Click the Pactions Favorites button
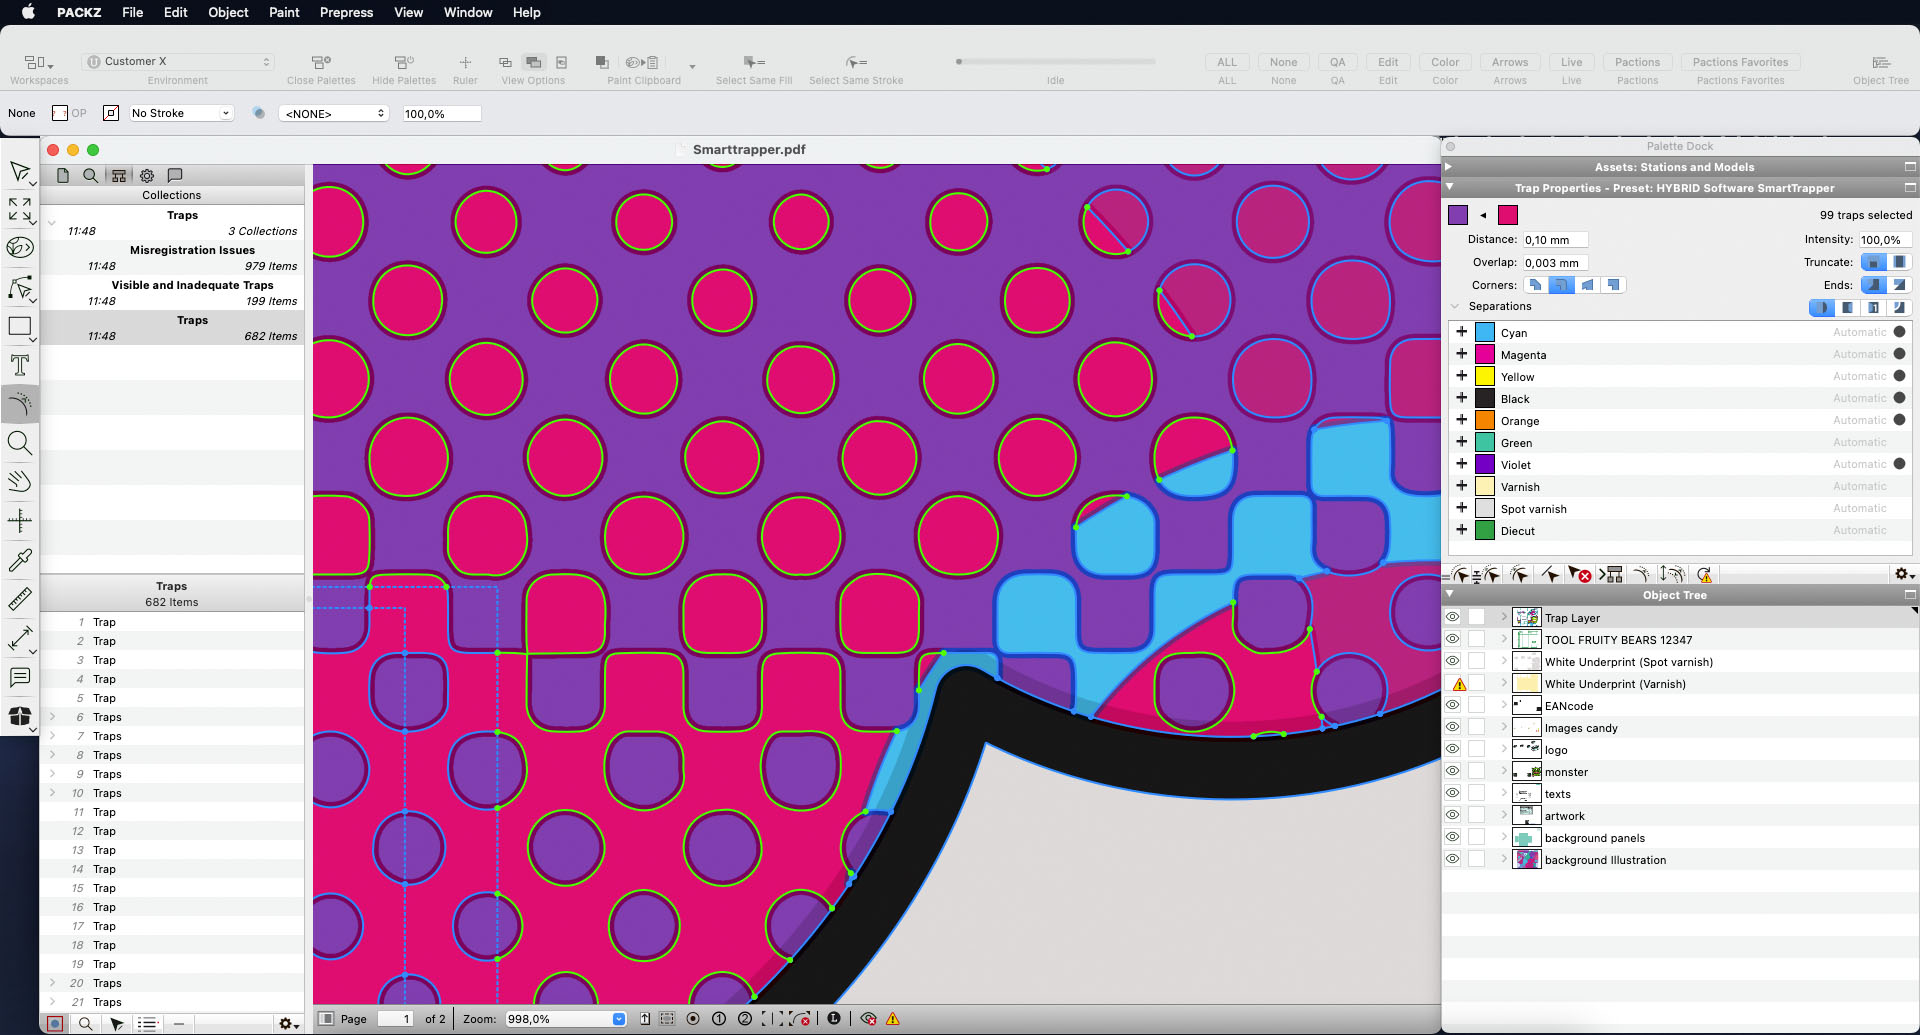The height and width of the screenshot is (1035, 1920). (1740, 62)
